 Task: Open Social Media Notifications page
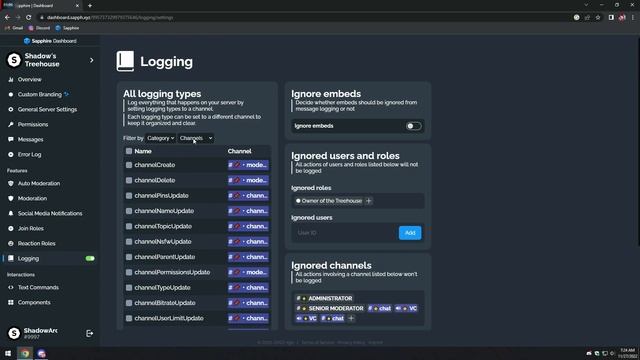[x=50, y=213]
